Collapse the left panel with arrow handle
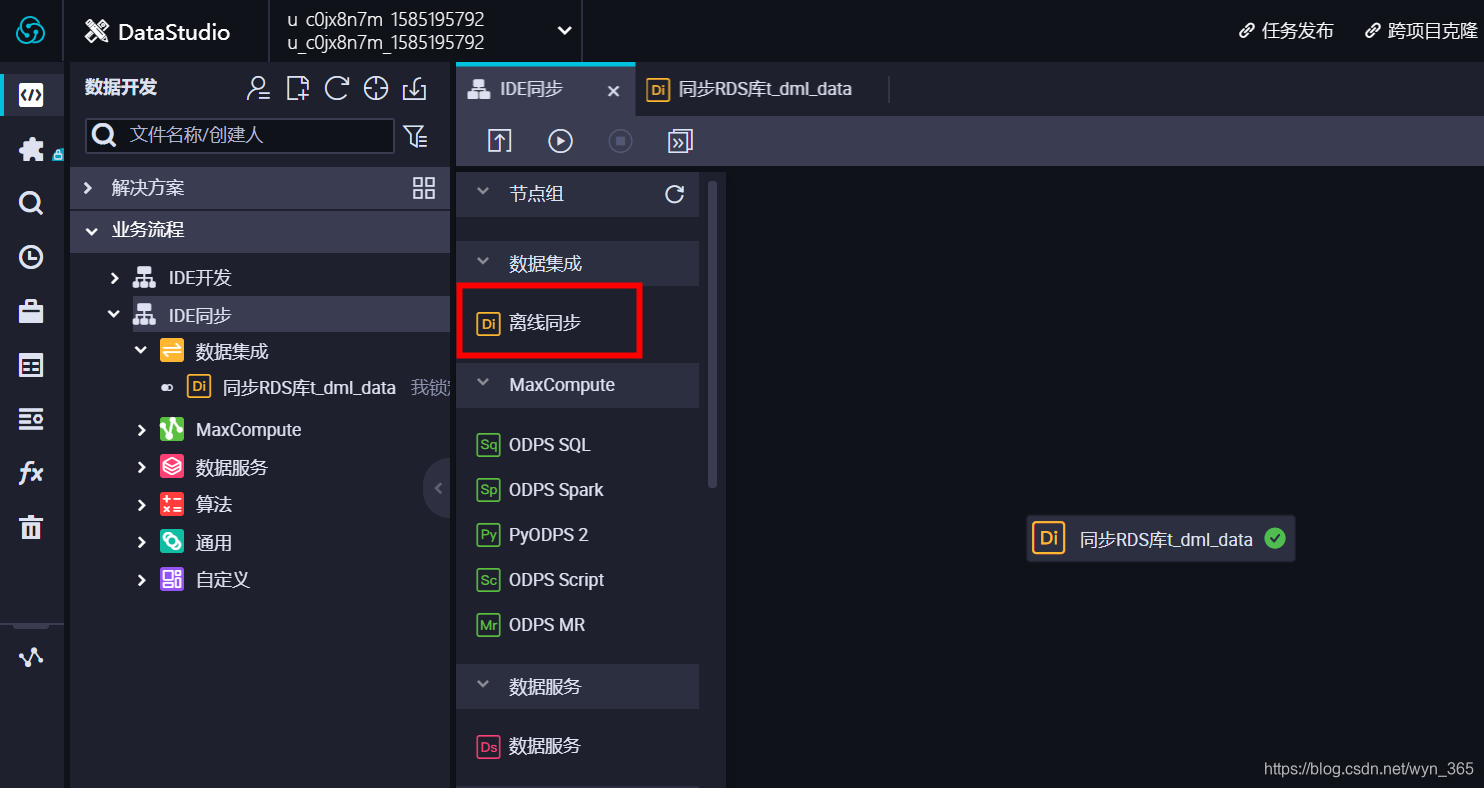The width and height of the screenshot is (1484, 788). 438,488
